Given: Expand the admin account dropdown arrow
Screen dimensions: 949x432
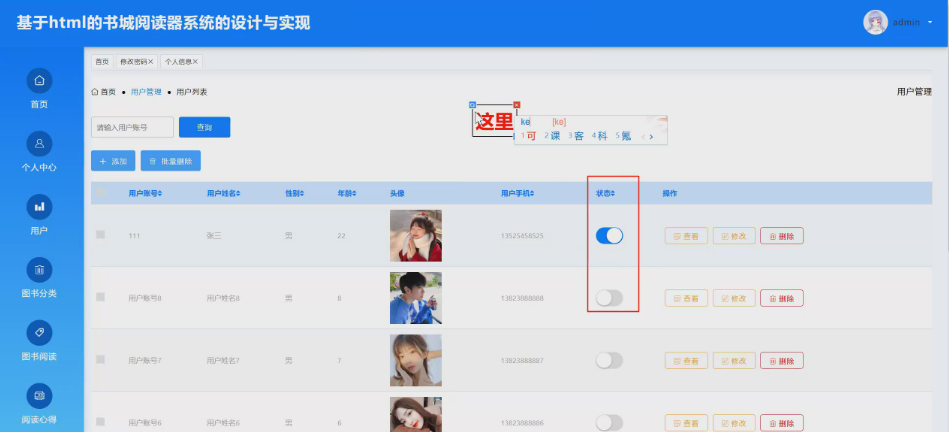Looking at the screenshot, I should click(x=930, y=23).
